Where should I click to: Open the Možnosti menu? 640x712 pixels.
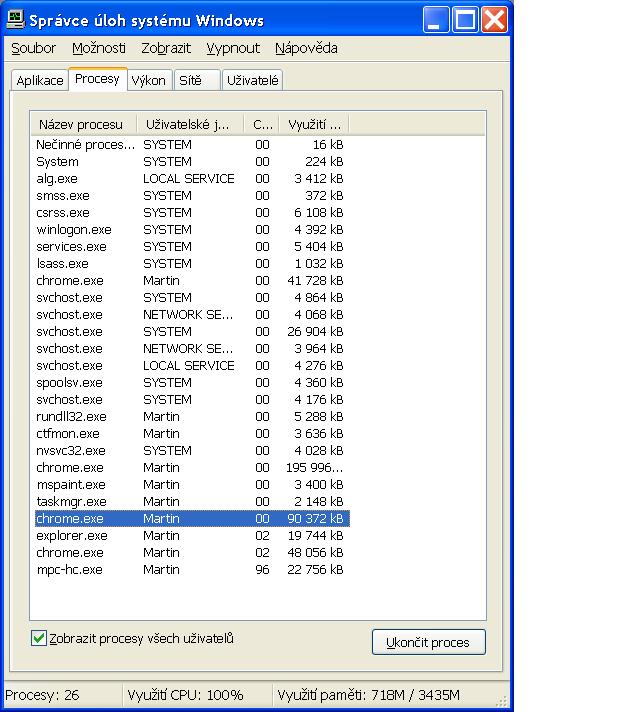(x=99, y=48)
